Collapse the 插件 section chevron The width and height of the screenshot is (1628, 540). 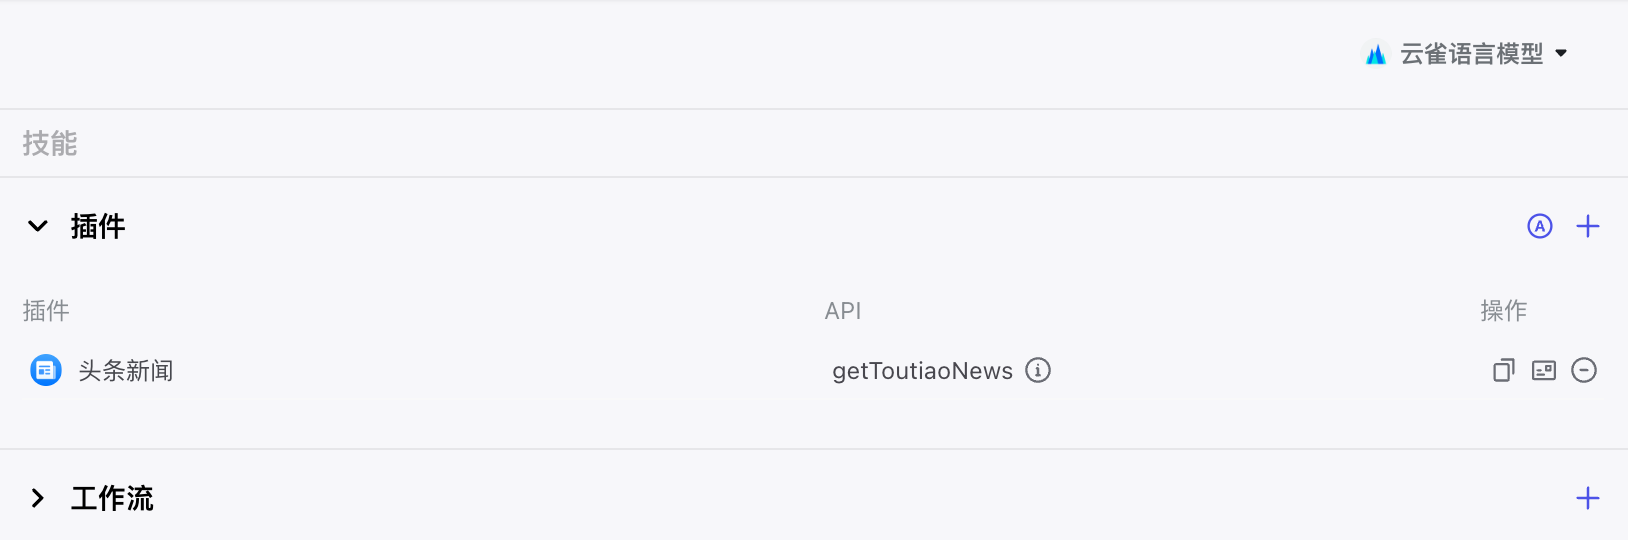(x=38, y=226)
